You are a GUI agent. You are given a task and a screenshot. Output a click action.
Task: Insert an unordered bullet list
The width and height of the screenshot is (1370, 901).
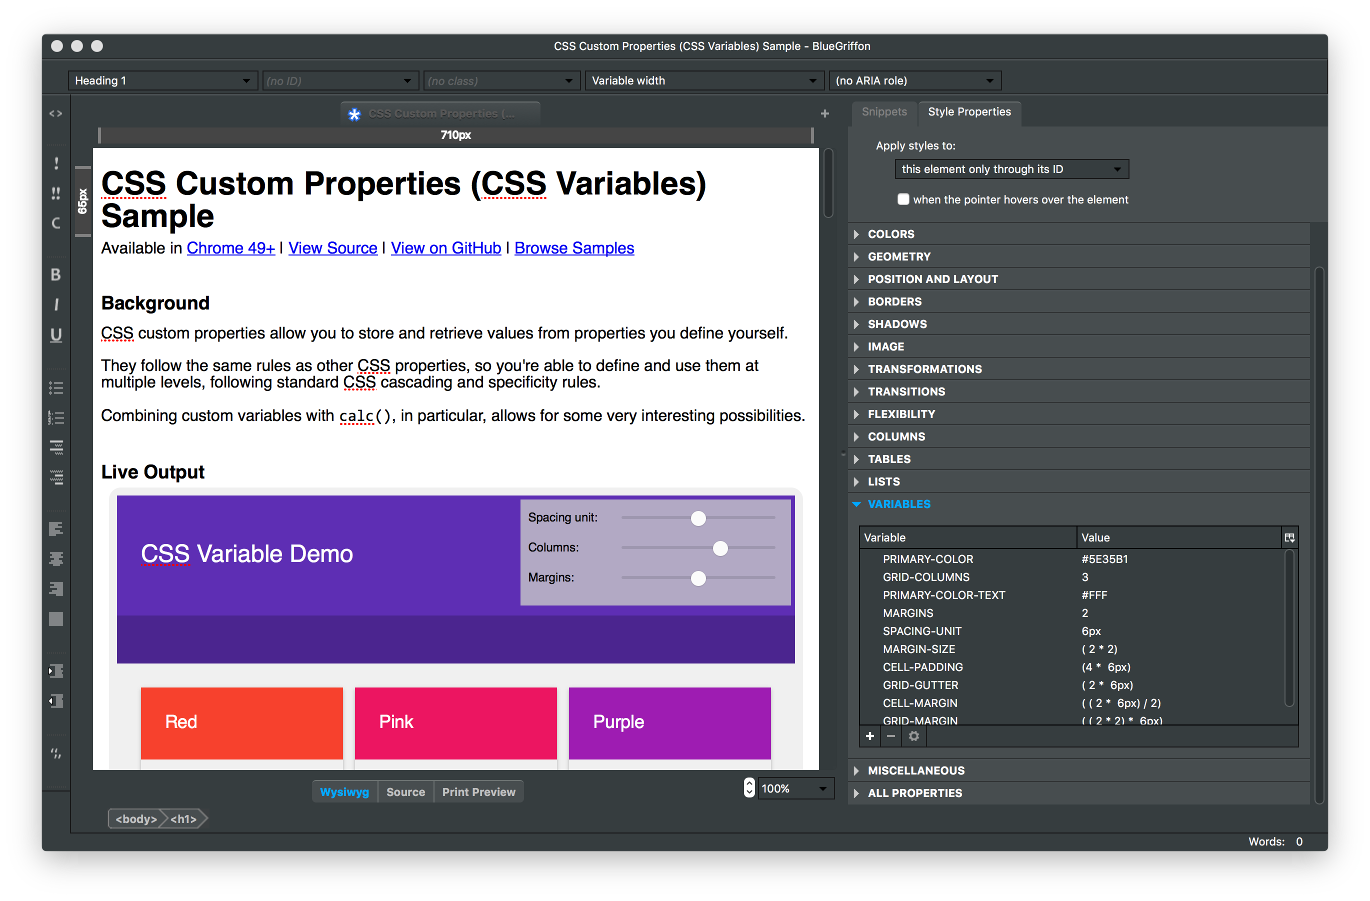pyautogui.click(x=56, y=388)
